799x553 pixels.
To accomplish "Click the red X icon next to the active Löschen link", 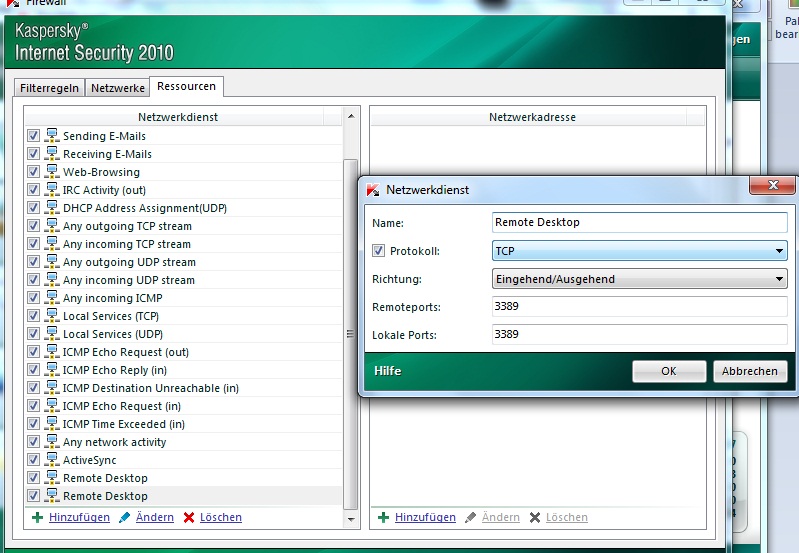I will (x=189, y=518).
